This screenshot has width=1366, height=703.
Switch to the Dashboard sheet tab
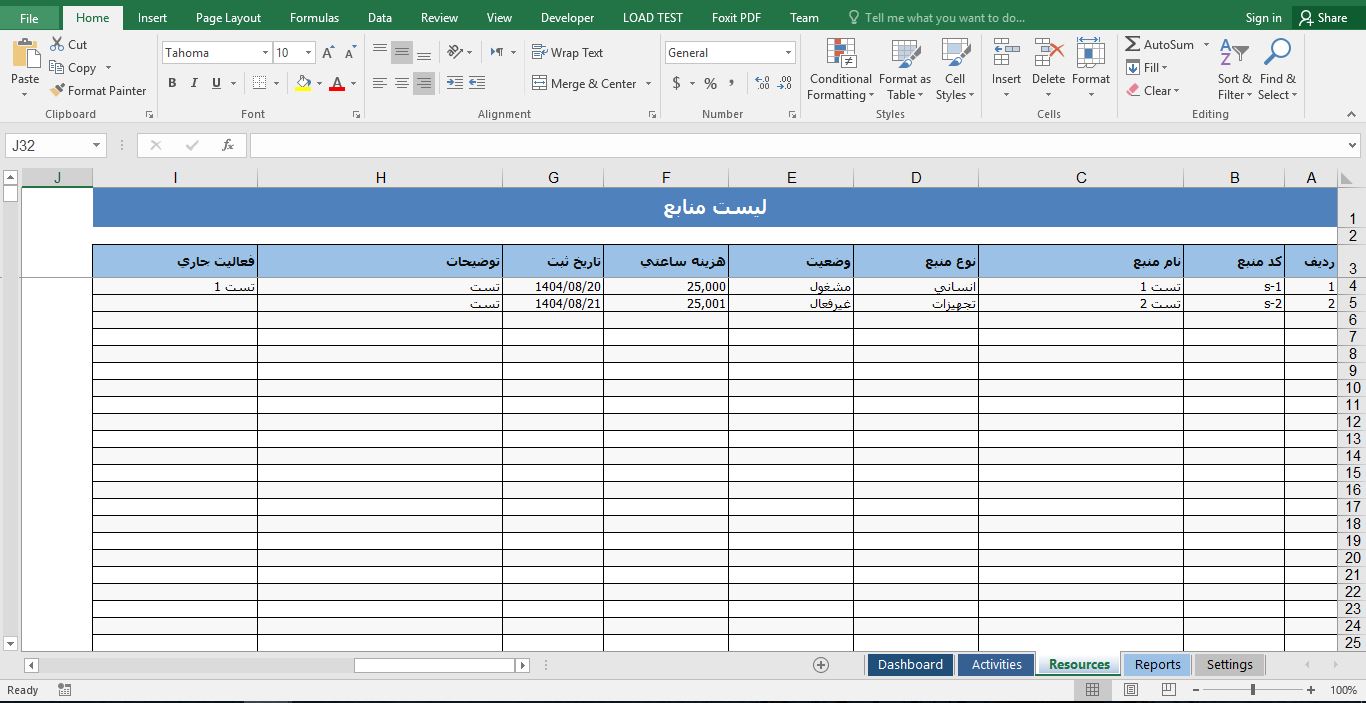[x=910, y=665]
